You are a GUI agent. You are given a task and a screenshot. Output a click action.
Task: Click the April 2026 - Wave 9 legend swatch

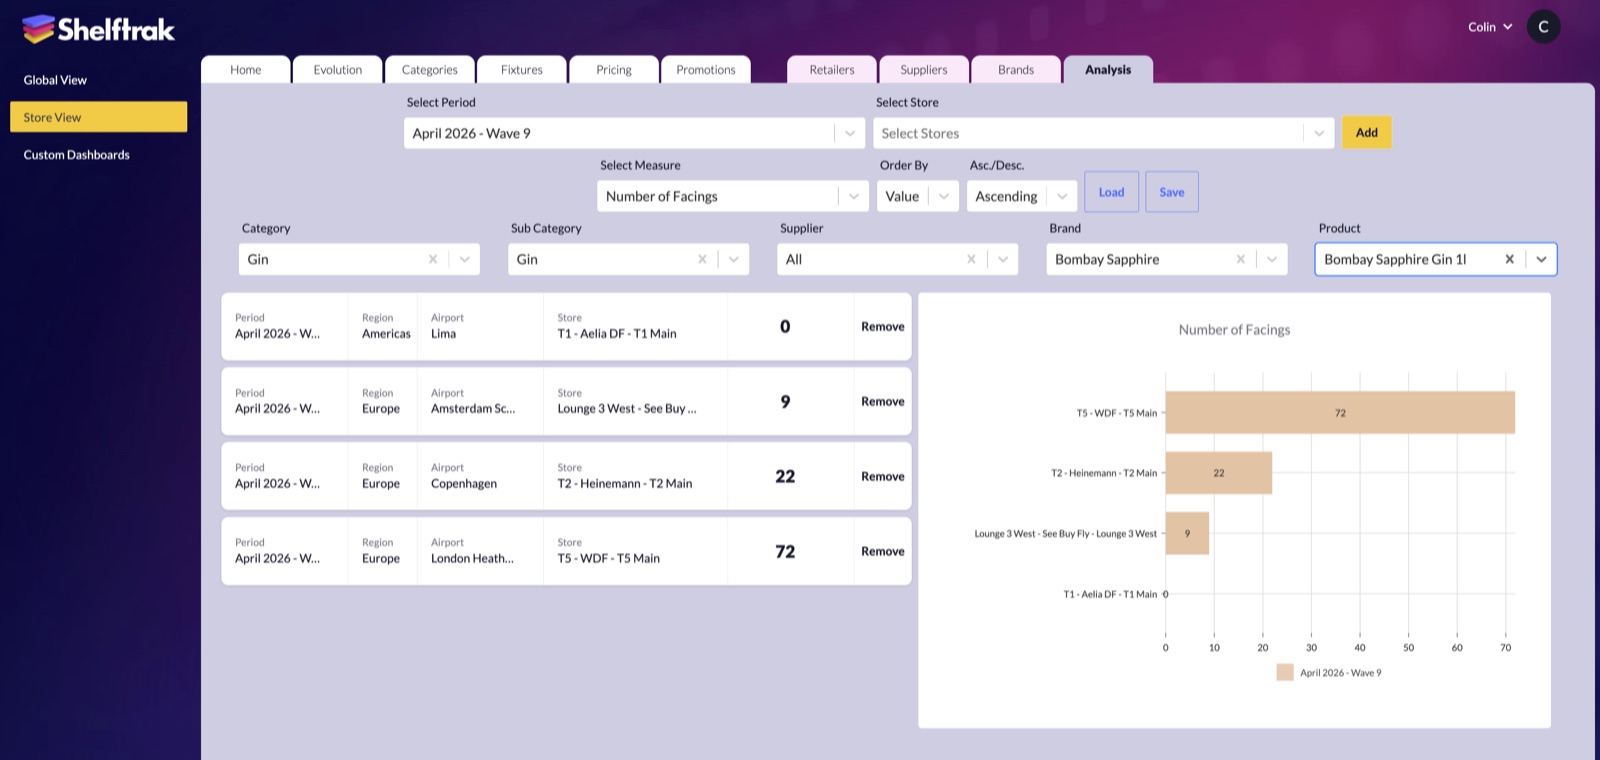point(1285,673)
